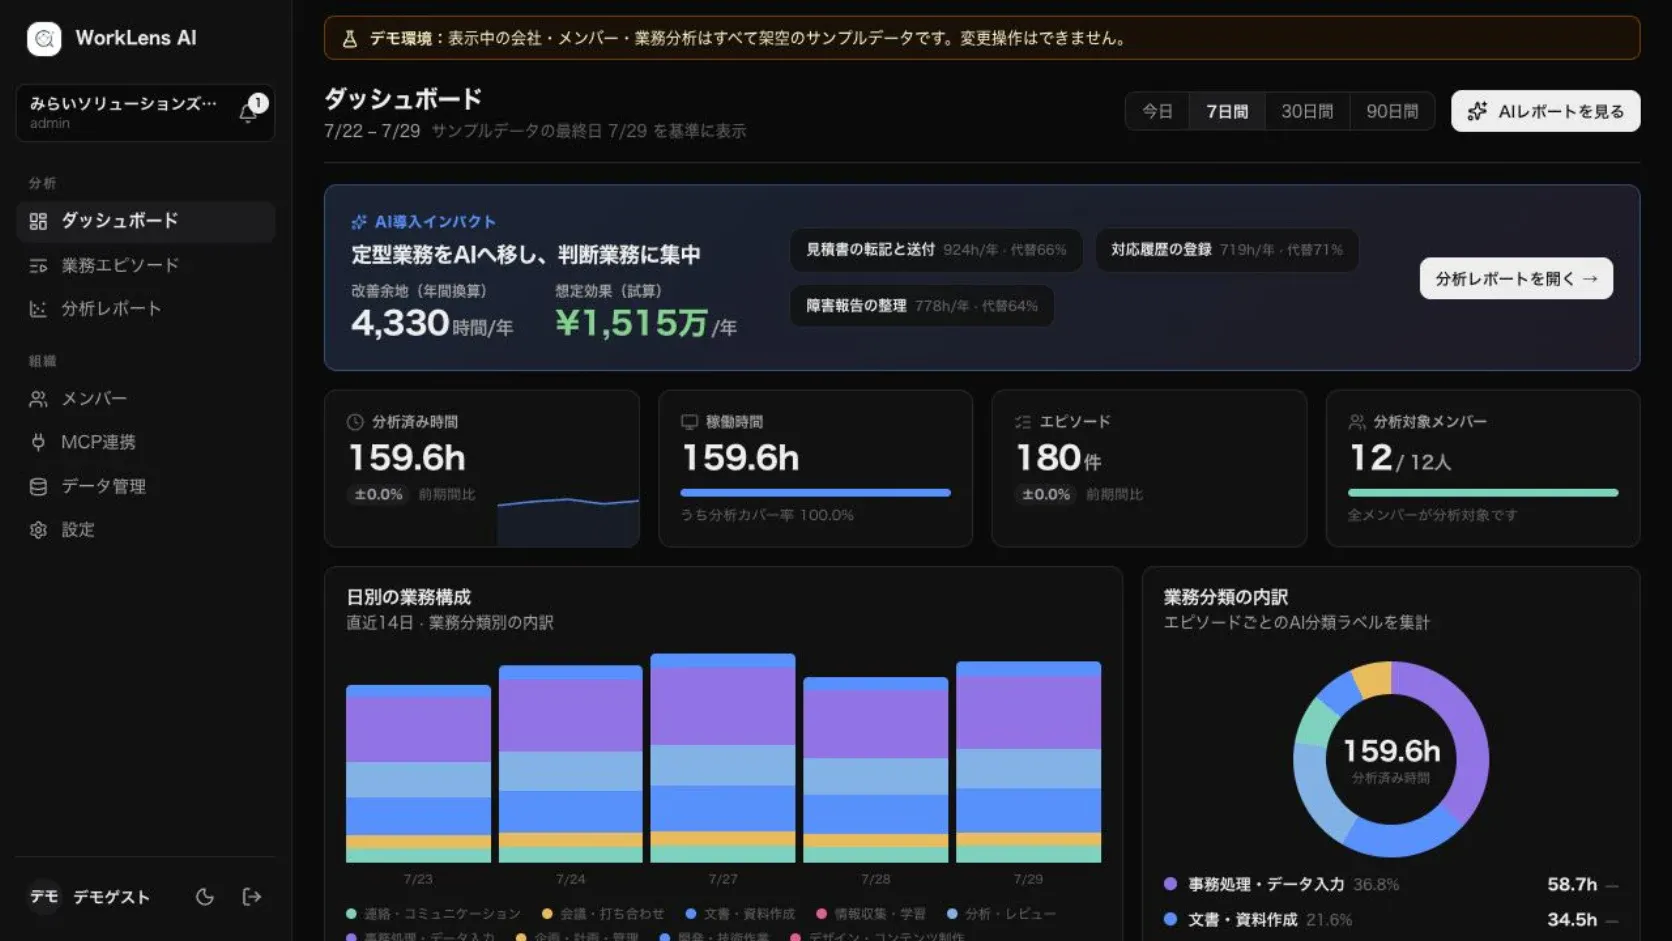Click the 日別の業務構成 chart title
The image size is (1672, 941).
pyautogui.click(x=408, y=598)
